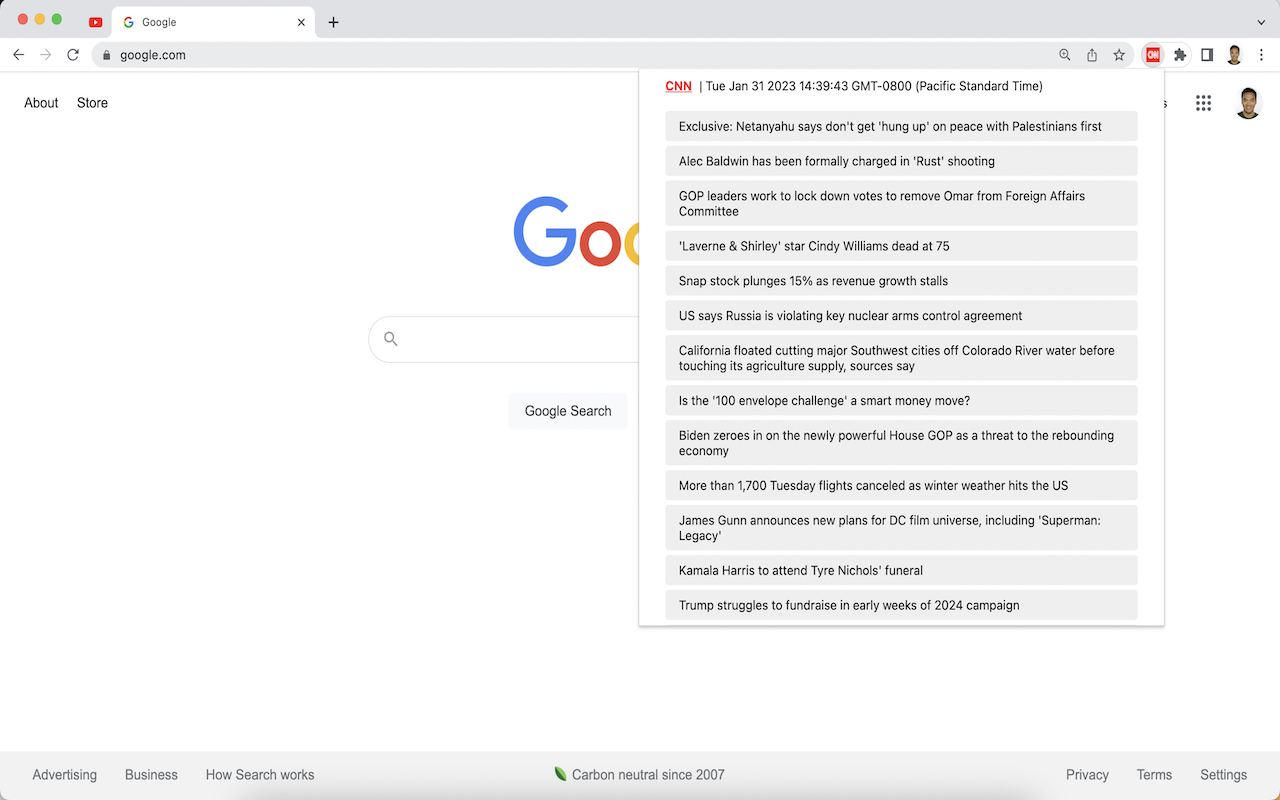Open the Store link
The height and width of the screenshot is (800, 1280).
tap(92, 103)
